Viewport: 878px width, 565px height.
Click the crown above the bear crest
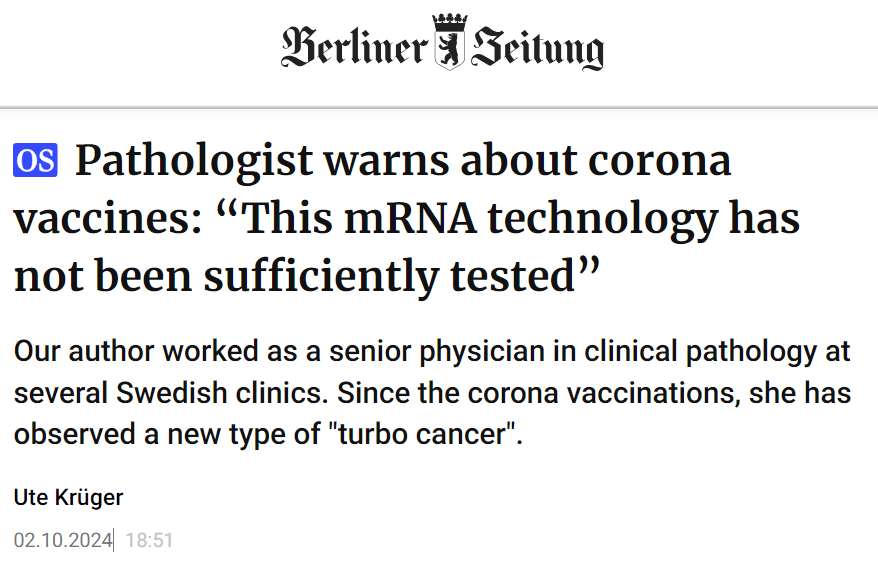(x=450, y=24)
